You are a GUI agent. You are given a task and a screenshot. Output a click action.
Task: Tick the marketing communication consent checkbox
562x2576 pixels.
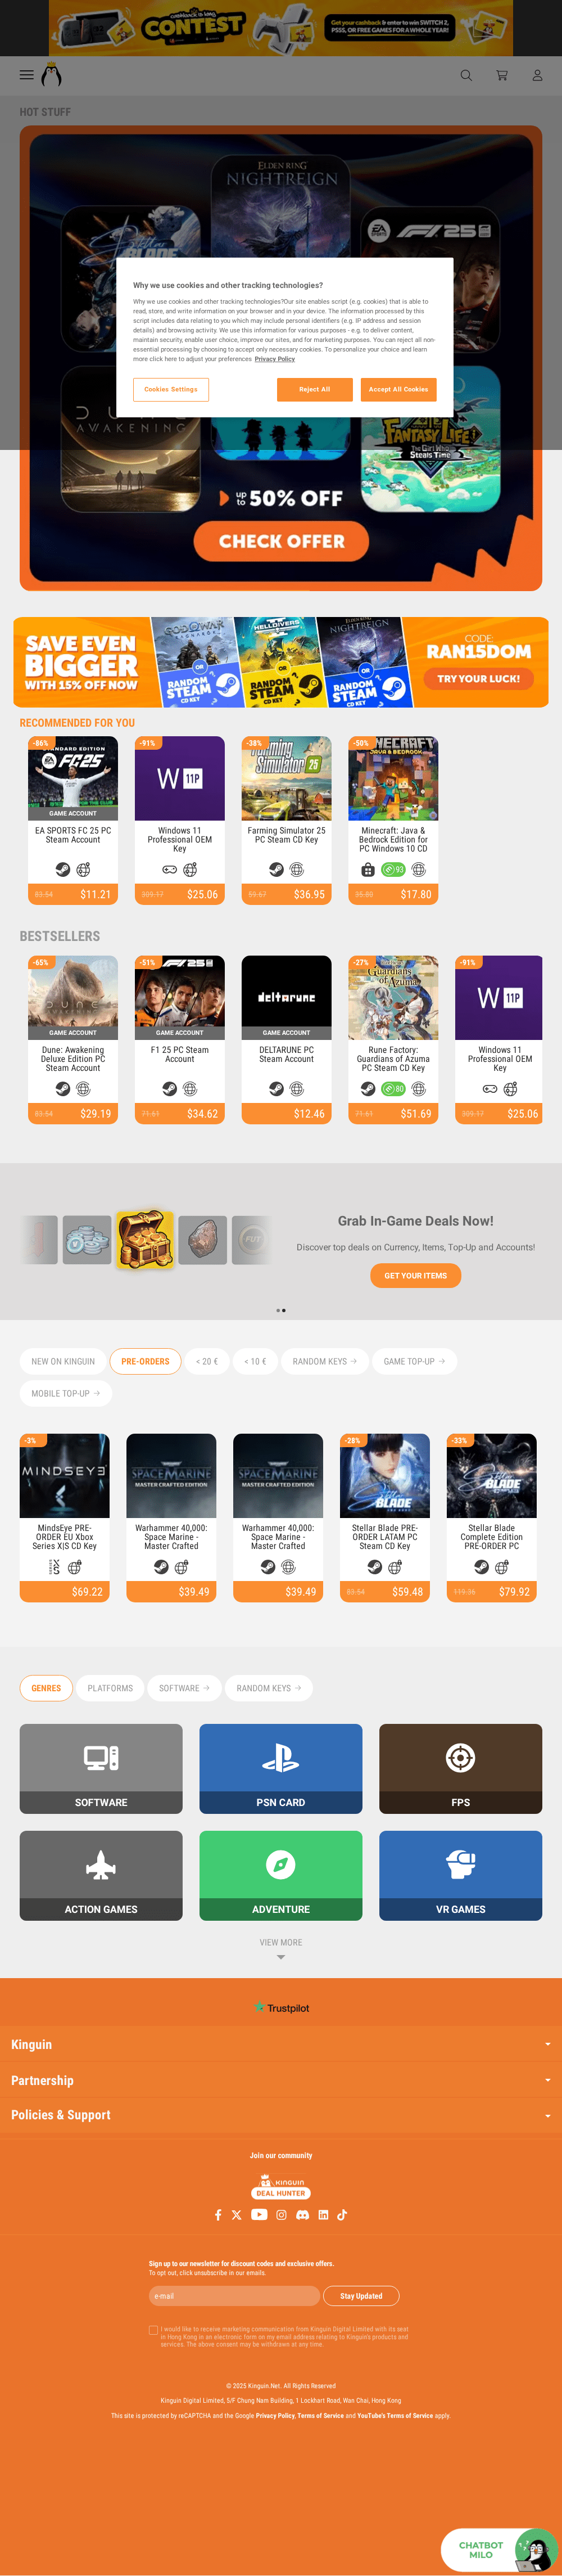(x=153, y=2329)
